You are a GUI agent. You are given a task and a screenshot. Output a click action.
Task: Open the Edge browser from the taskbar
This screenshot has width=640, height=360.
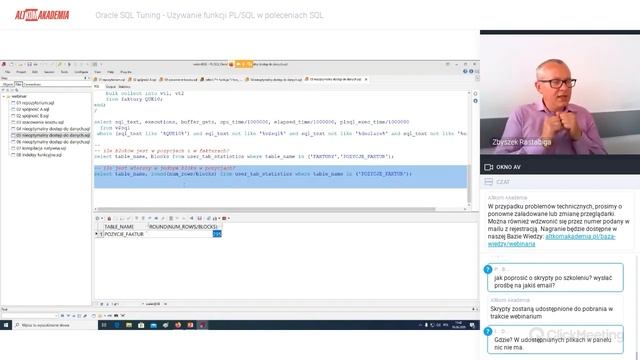click(x=117, y=325)
